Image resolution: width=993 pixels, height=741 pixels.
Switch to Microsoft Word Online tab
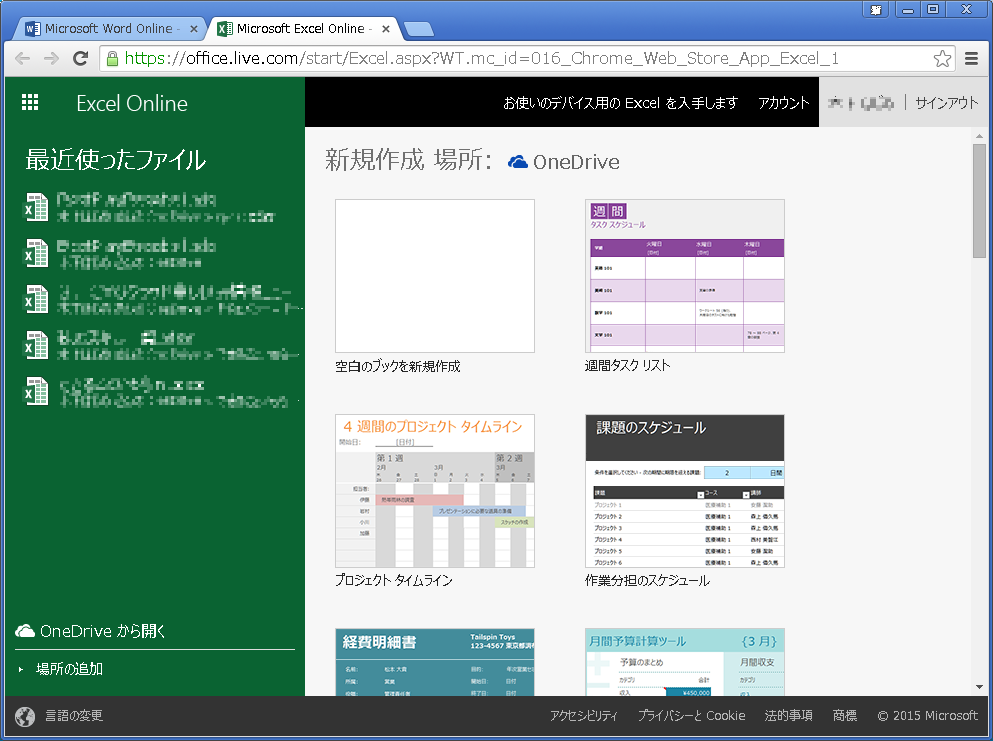click(x=108, y=28)
